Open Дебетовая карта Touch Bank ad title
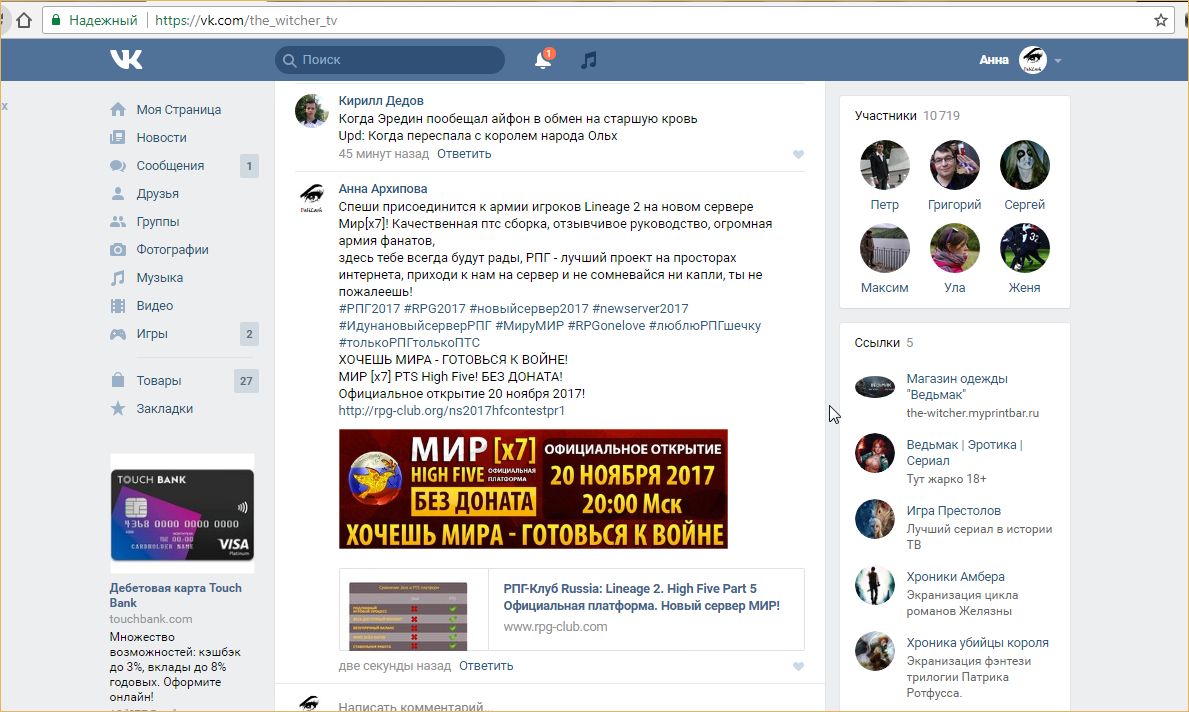The image size is (1189, 712). coord(175,595)
